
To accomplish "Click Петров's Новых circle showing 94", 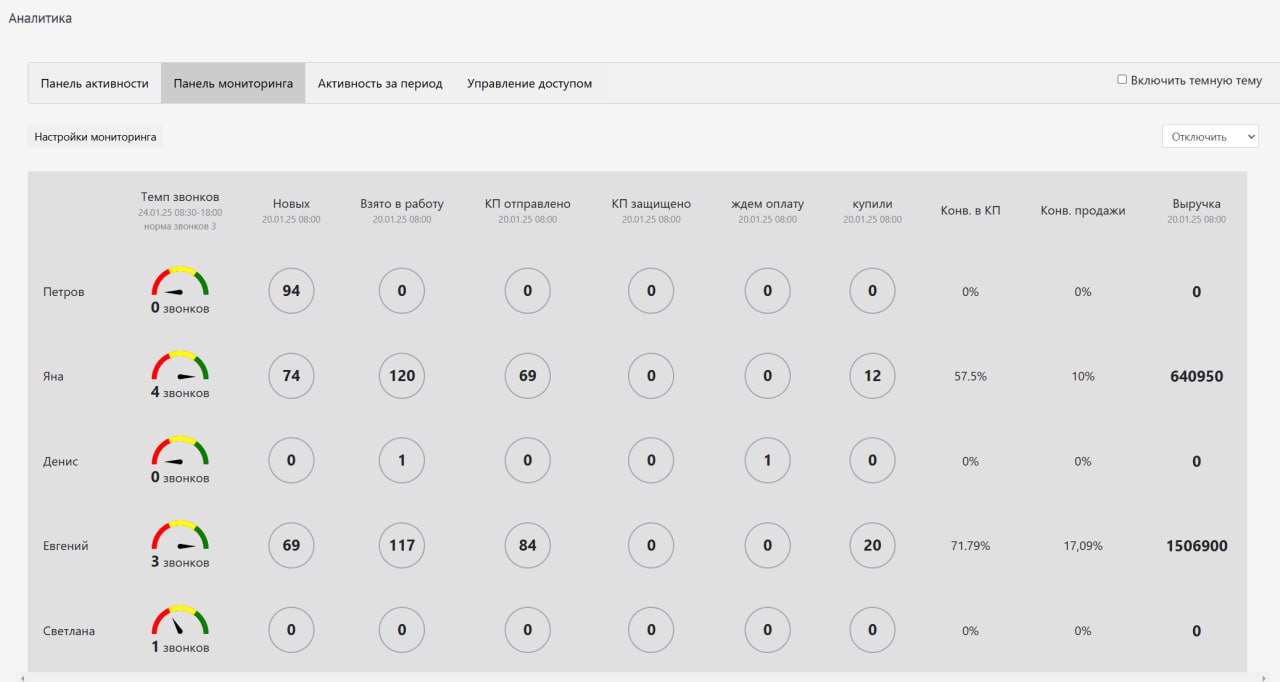I will [292, 291].
